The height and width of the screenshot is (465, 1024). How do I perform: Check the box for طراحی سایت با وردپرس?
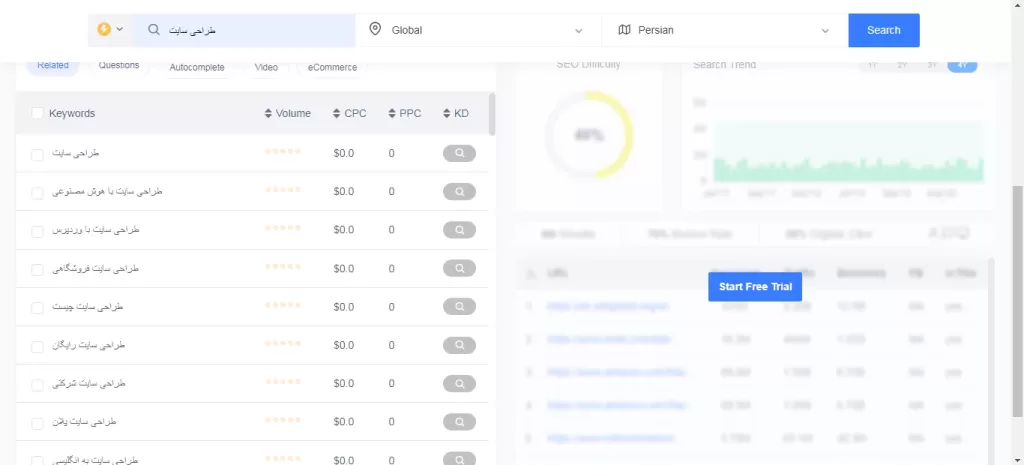[38, 231]
